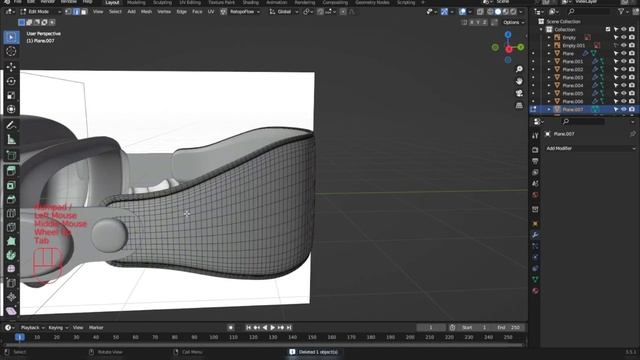The image size is (640, 360).
Task: Select the Shear tool
Action: click(x=11, y=311)
